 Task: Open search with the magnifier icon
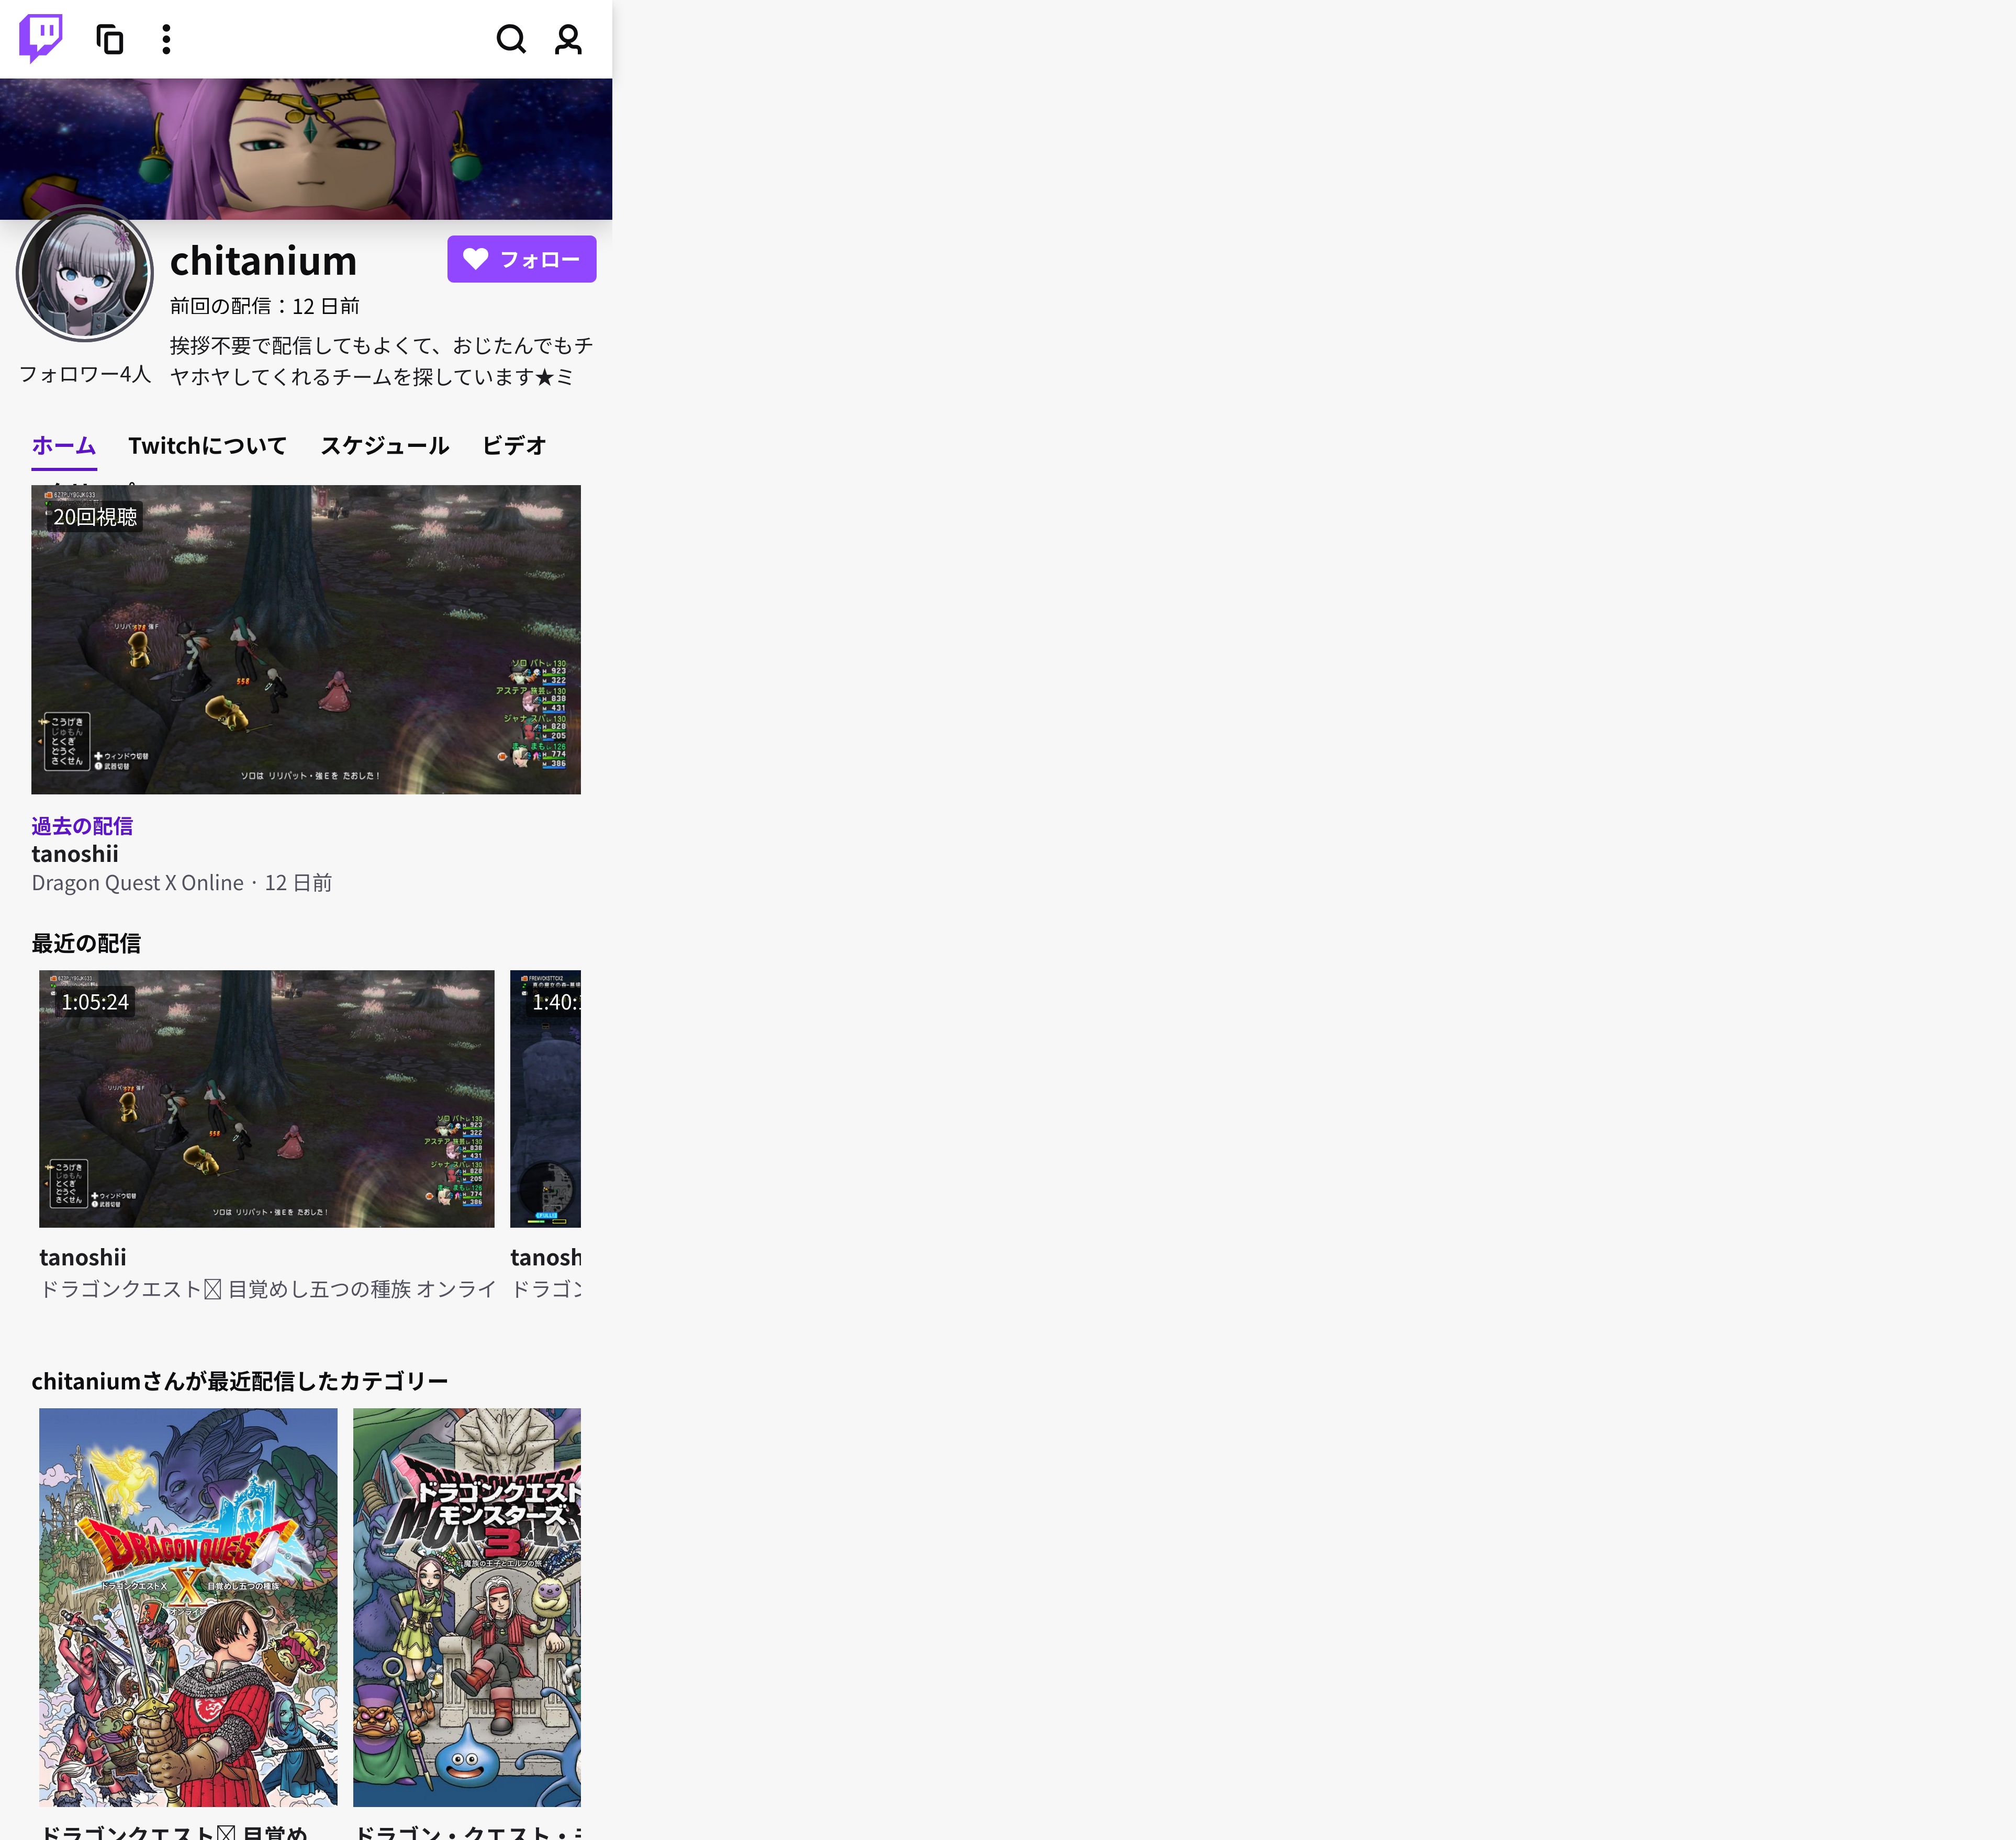pos(511,39)
